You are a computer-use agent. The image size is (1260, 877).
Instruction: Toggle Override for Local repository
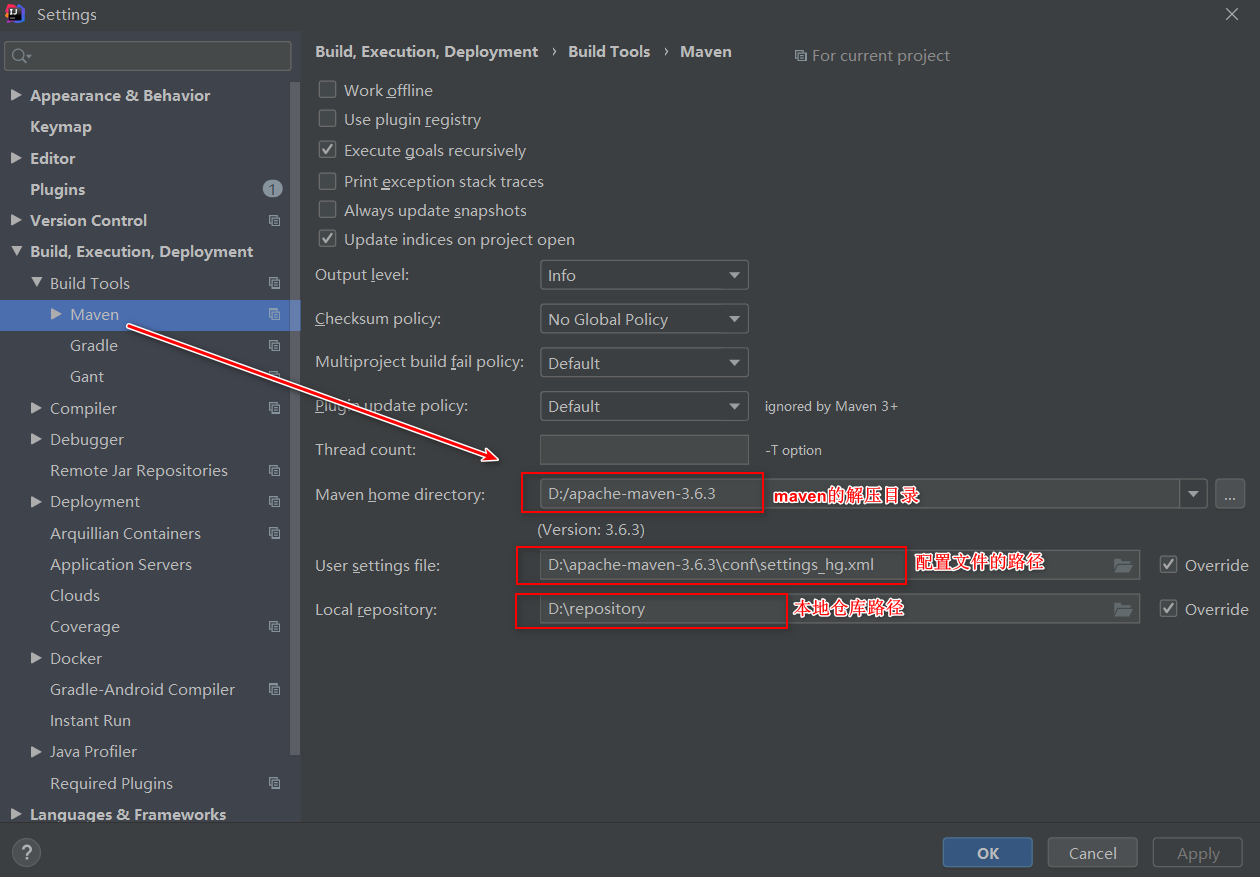coord(1168,609)
